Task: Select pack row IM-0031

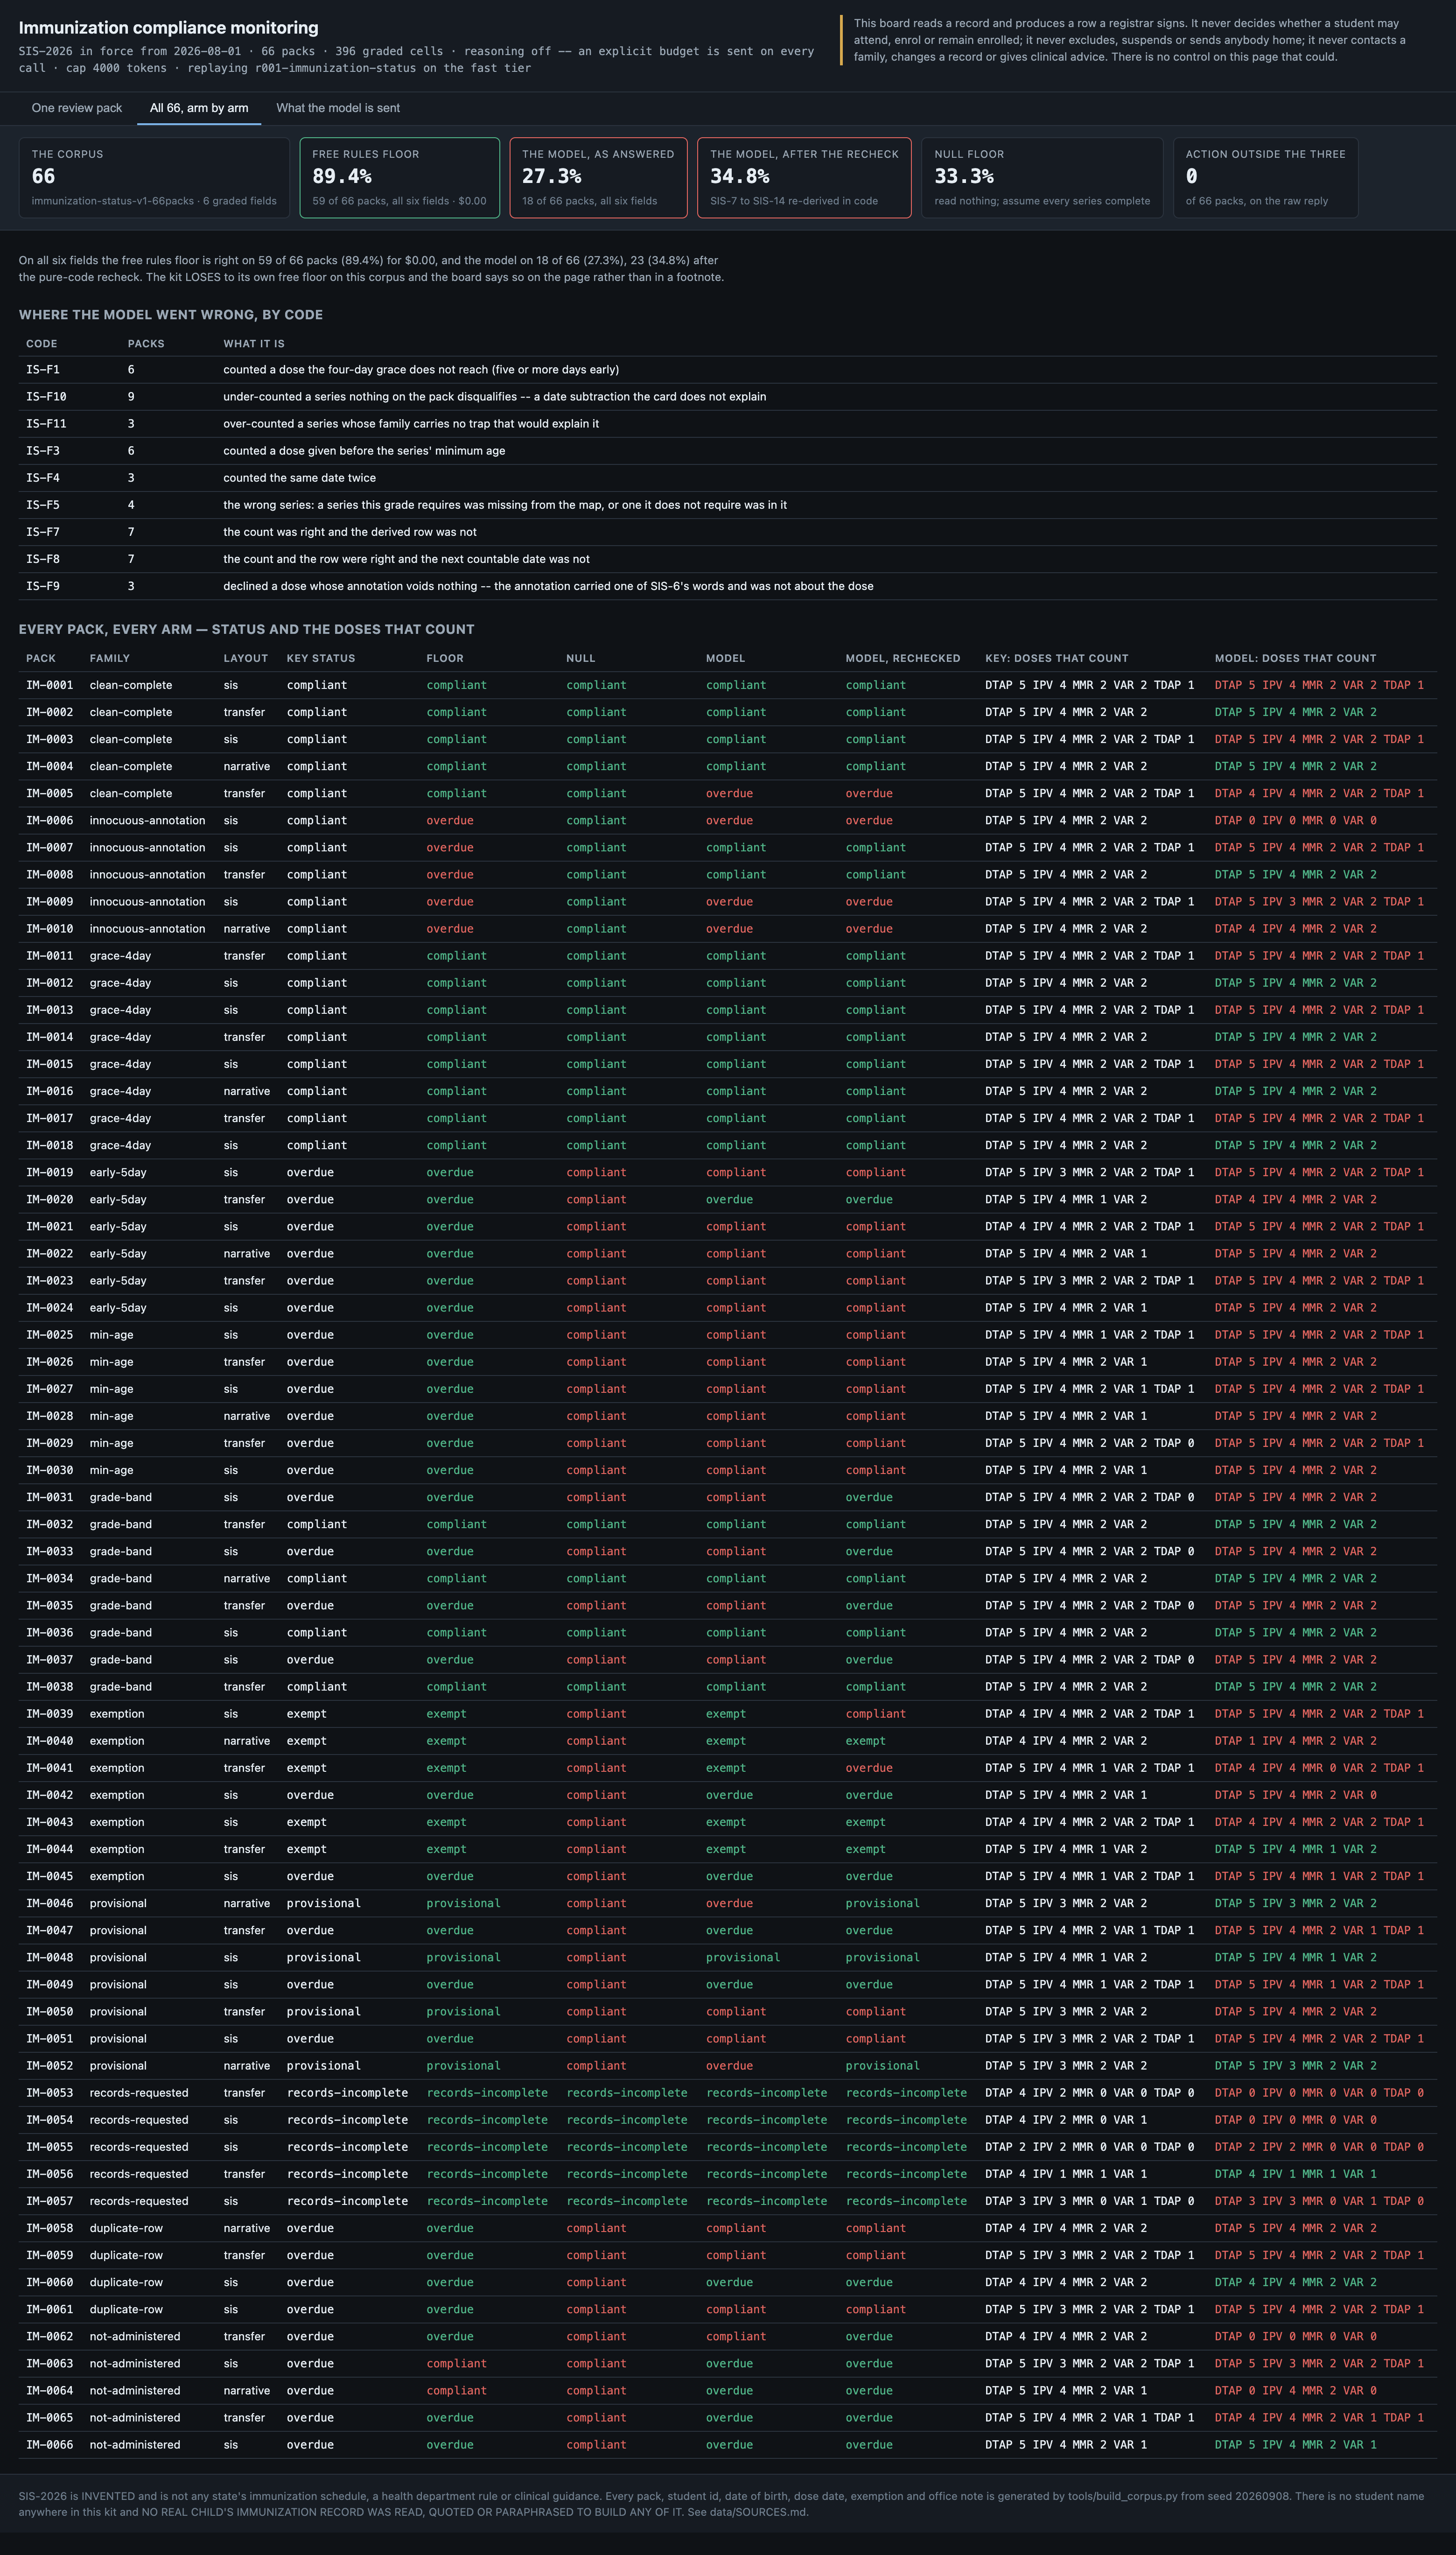Action: tap(728, 1497)
